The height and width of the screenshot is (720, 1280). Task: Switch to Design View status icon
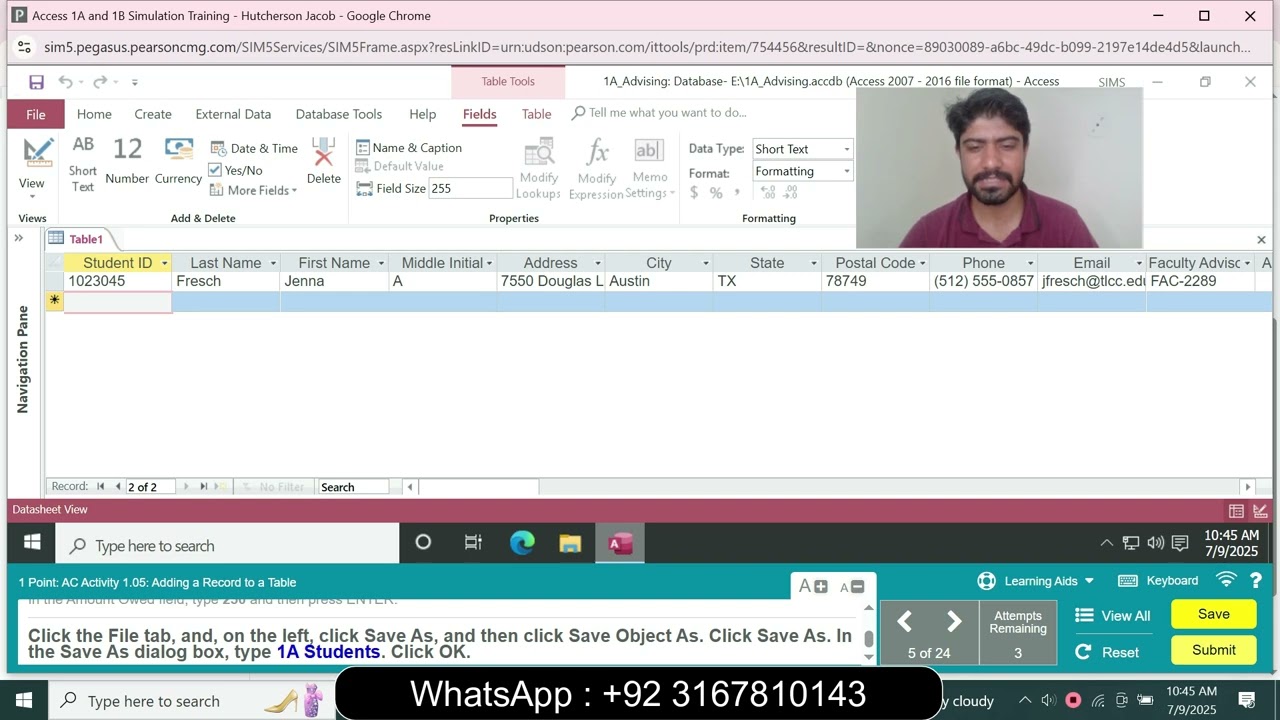pos(1260,511)
